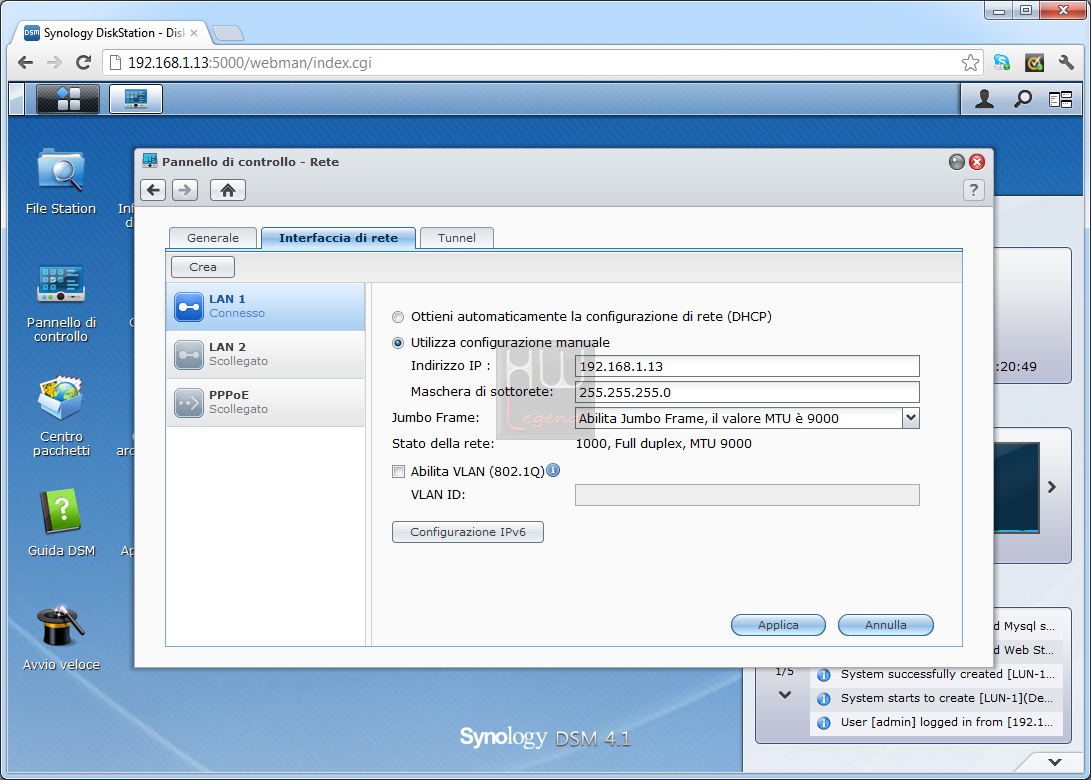Switch to the Generale tab
1091x780 pixels.
pos(213,238)
